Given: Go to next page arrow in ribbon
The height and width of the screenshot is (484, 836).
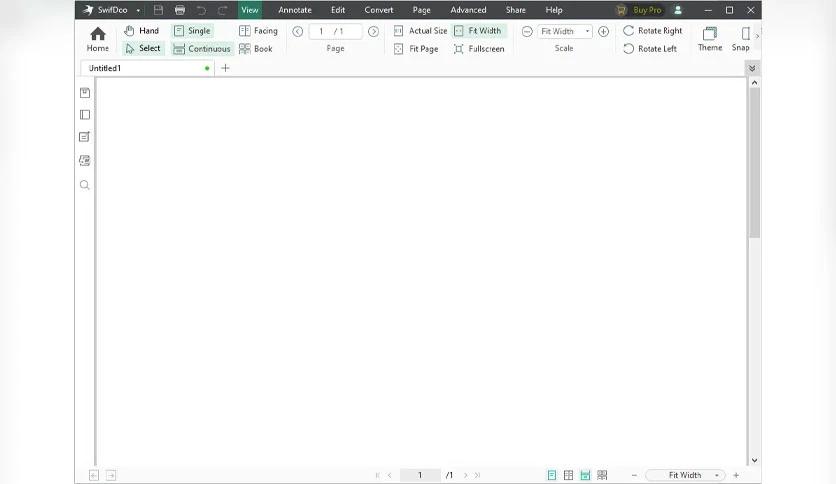Looking at the screenshot, I should [x=373, y=31].
